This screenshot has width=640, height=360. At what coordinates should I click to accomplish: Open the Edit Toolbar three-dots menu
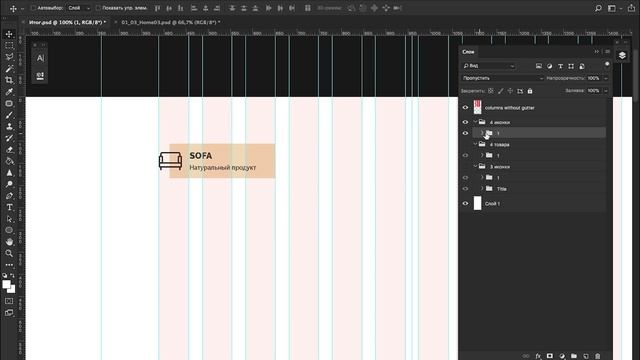[9, 264]
